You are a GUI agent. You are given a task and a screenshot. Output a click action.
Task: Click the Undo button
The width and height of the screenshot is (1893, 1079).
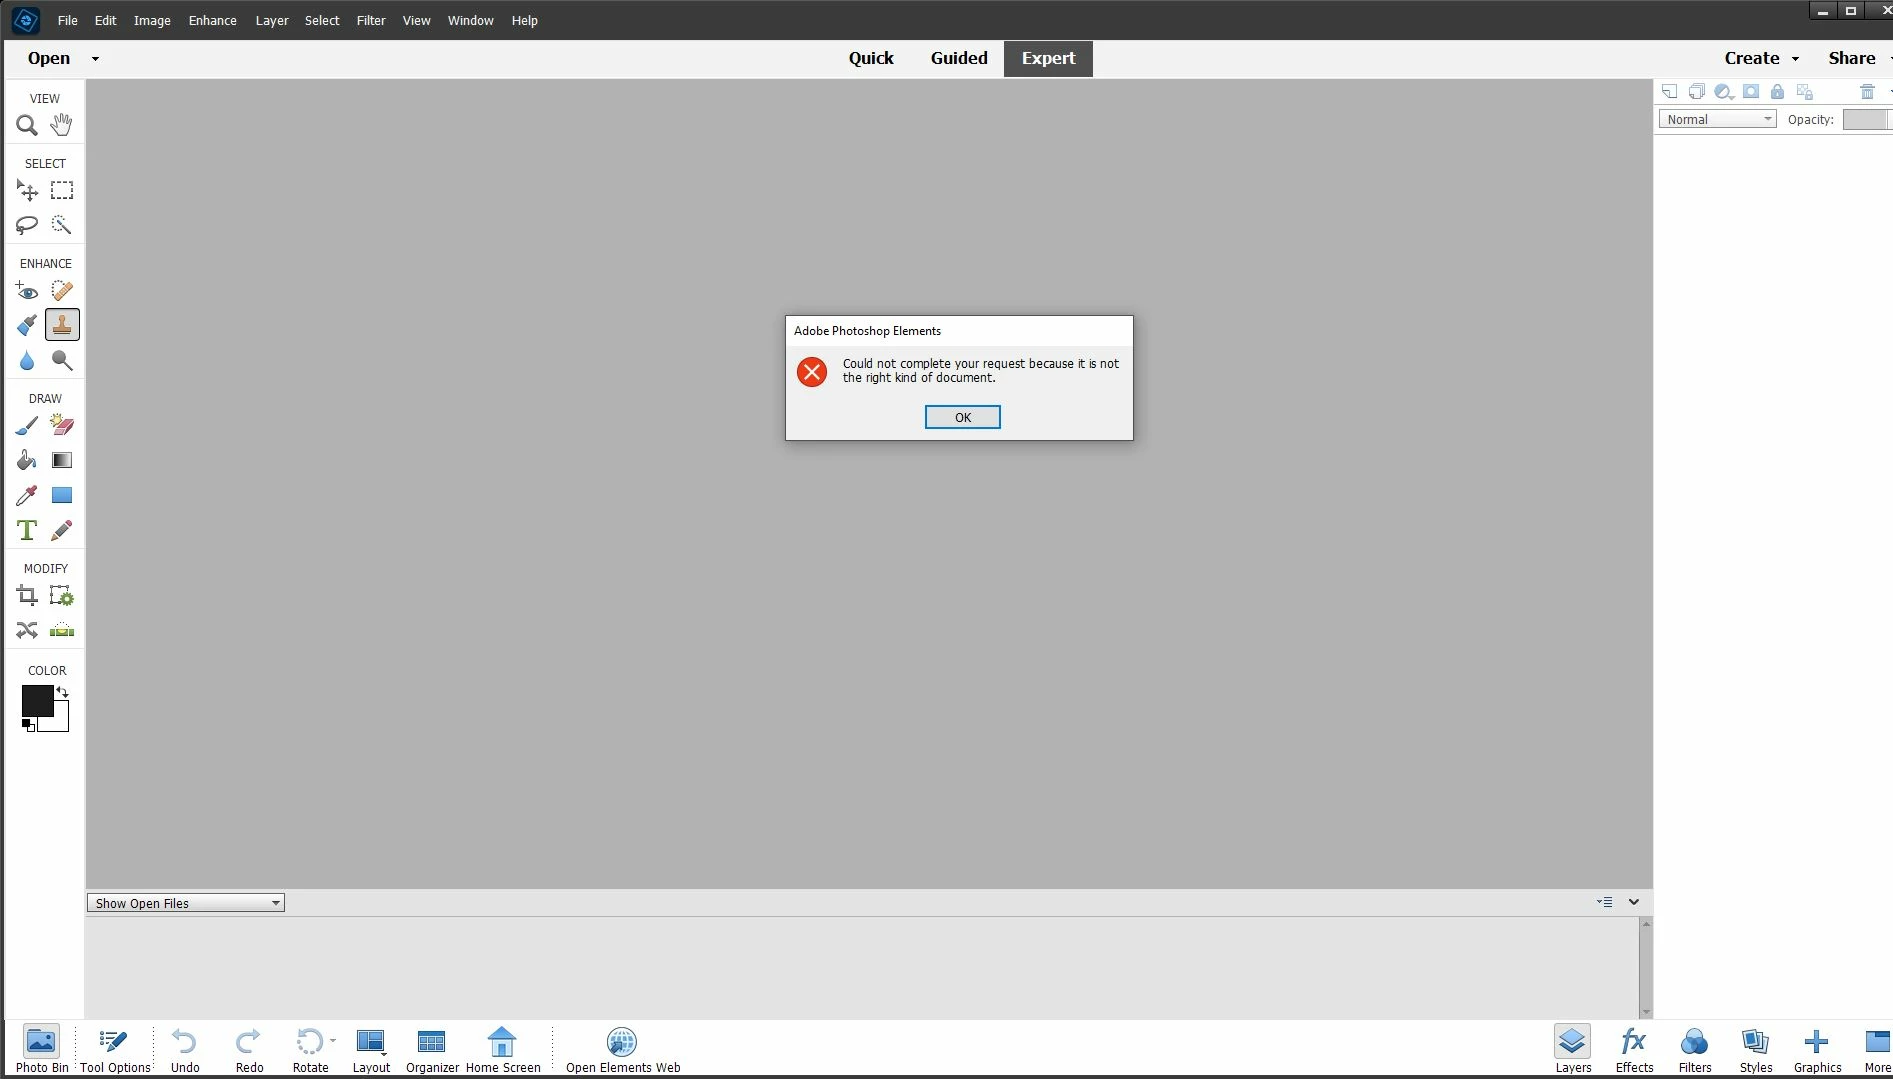coord(185,1049)
